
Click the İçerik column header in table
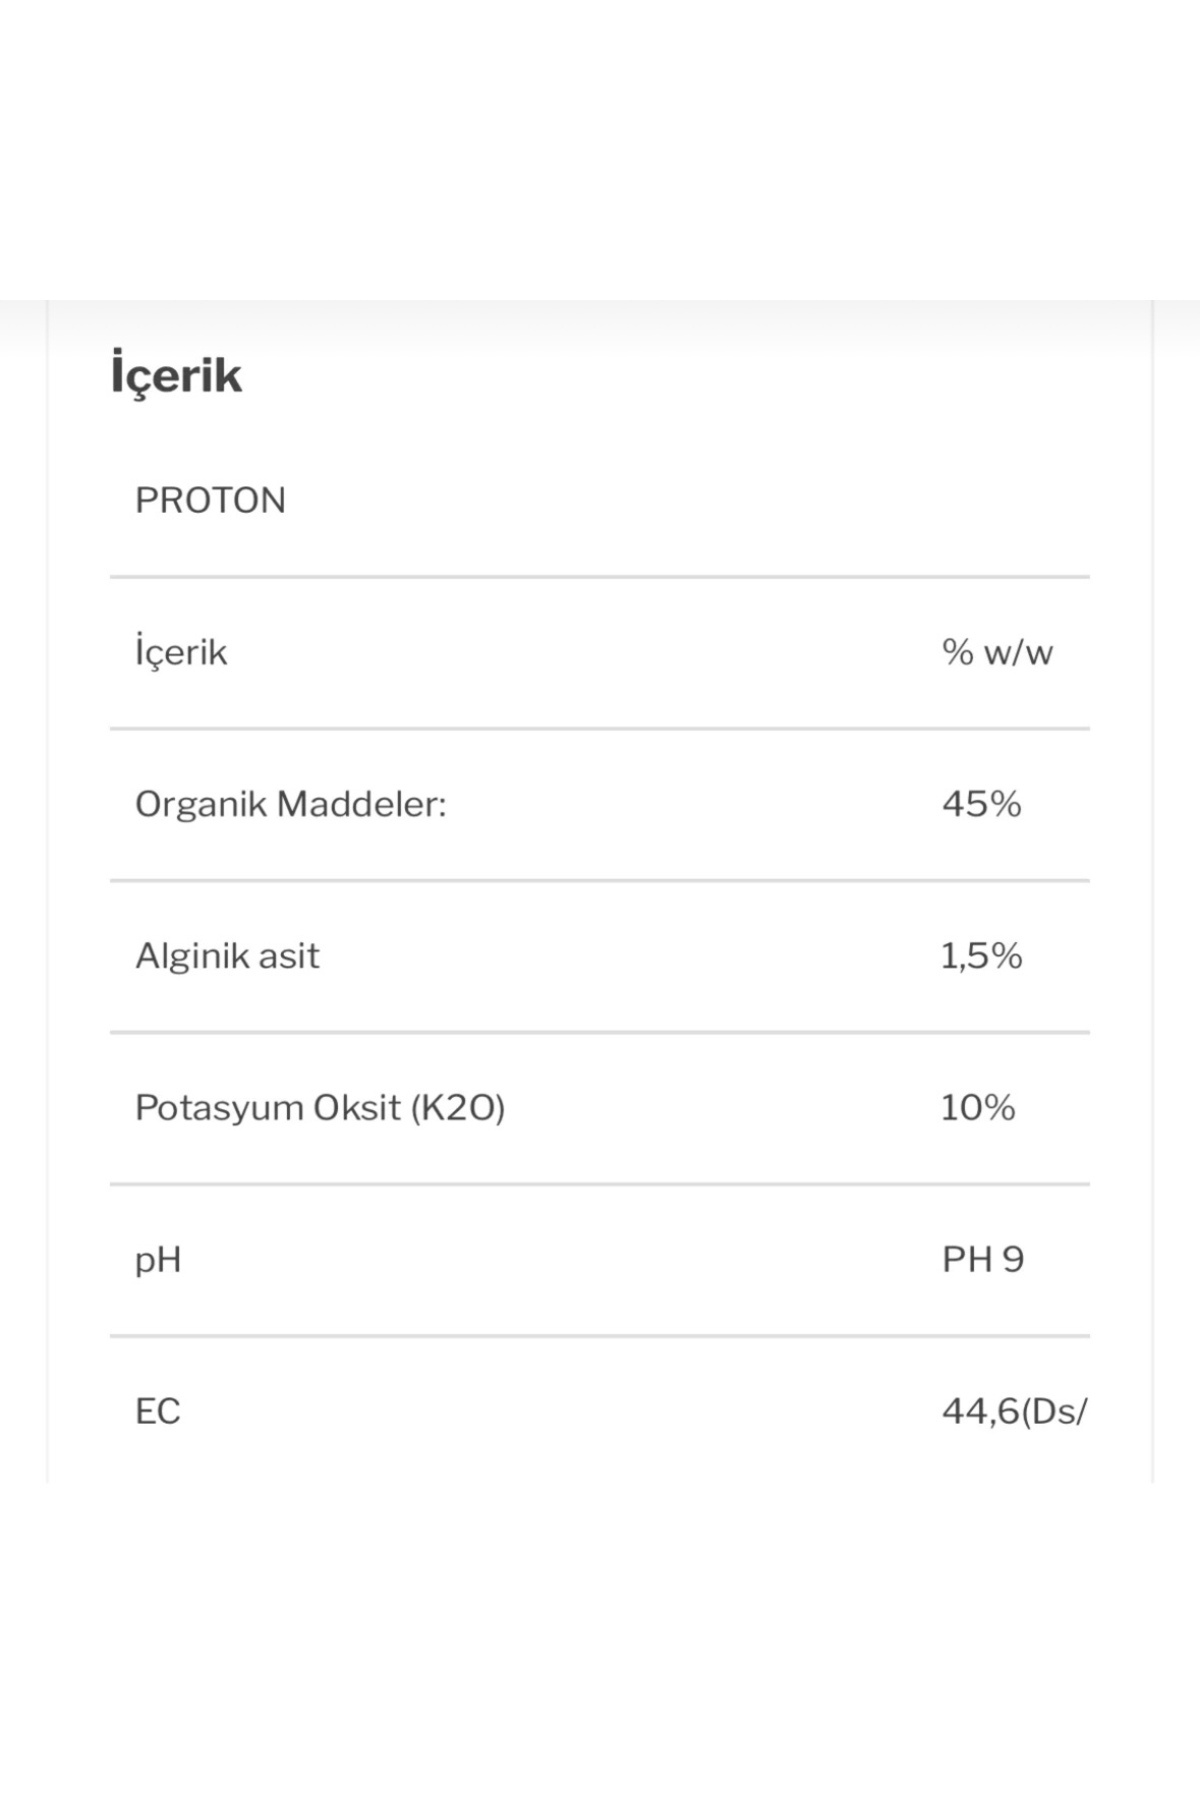click(x=181, y=652)
